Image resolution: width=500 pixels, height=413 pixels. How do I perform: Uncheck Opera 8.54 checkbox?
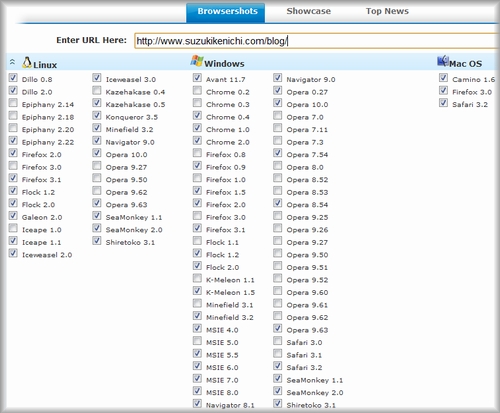click(278, 203)
